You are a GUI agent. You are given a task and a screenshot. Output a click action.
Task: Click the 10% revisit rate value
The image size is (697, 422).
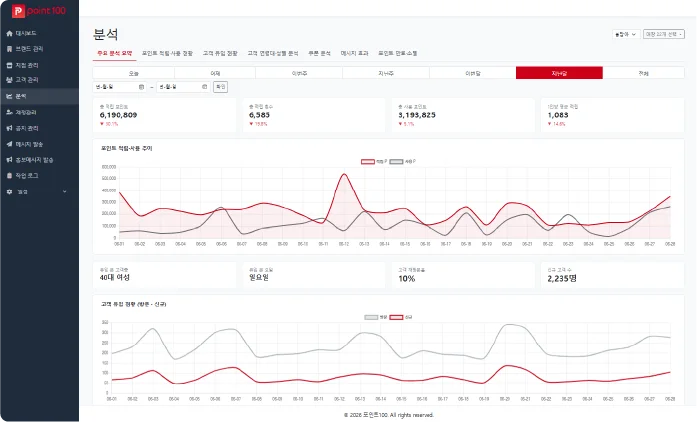[406, 279]
